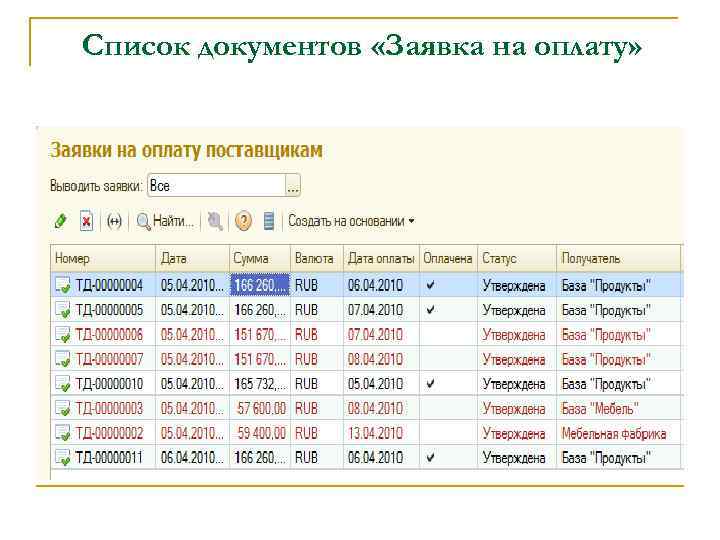This screenshot has width=720, height=540.
Task: Click the Статус column header
Action: [517, 259]
